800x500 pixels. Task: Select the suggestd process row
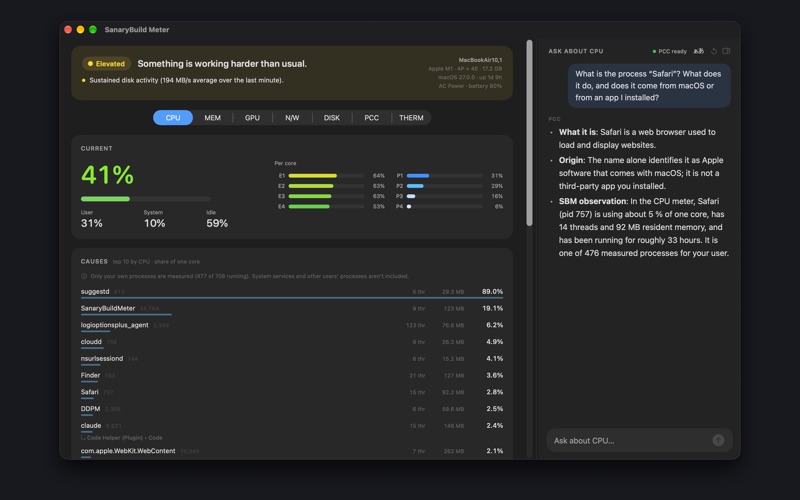coord(292,292)
